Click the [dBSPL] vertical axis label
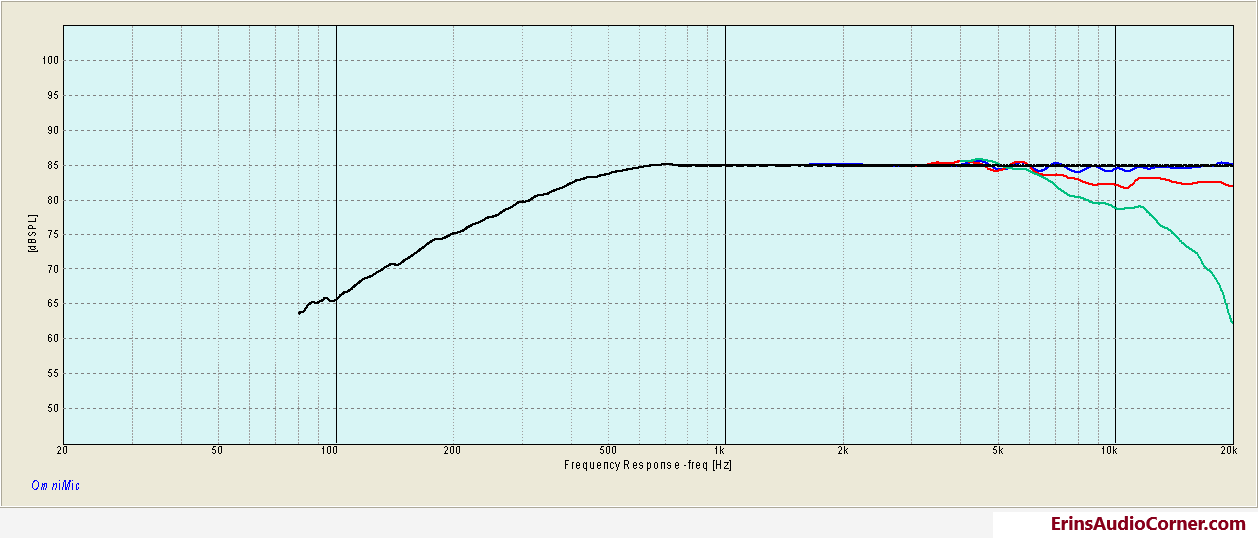Screen dimensions: 1258x538 [x=33, y=235]
